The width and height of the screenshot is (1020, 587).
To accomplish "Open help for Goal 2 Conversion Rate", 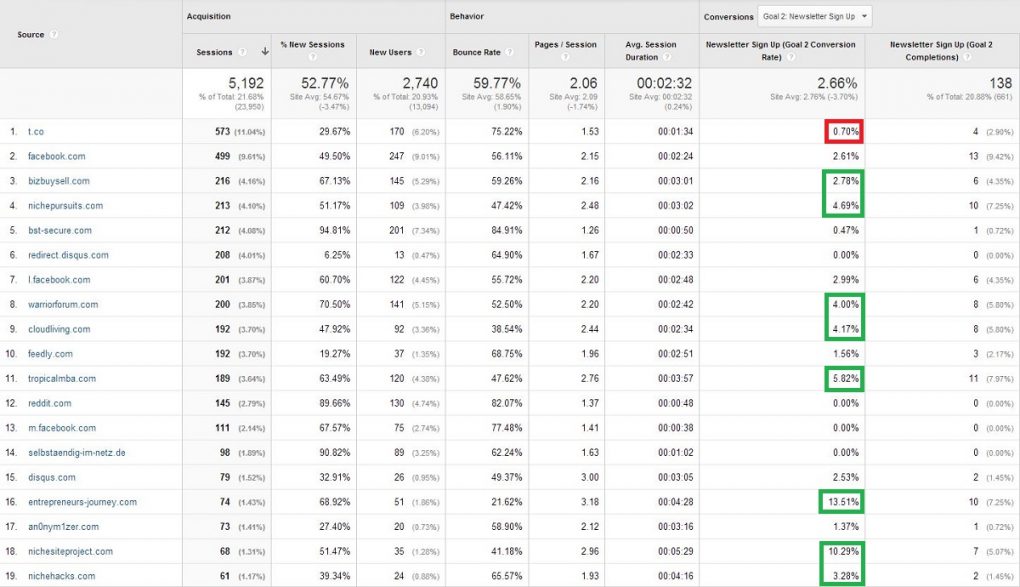I will coord(791,57).
